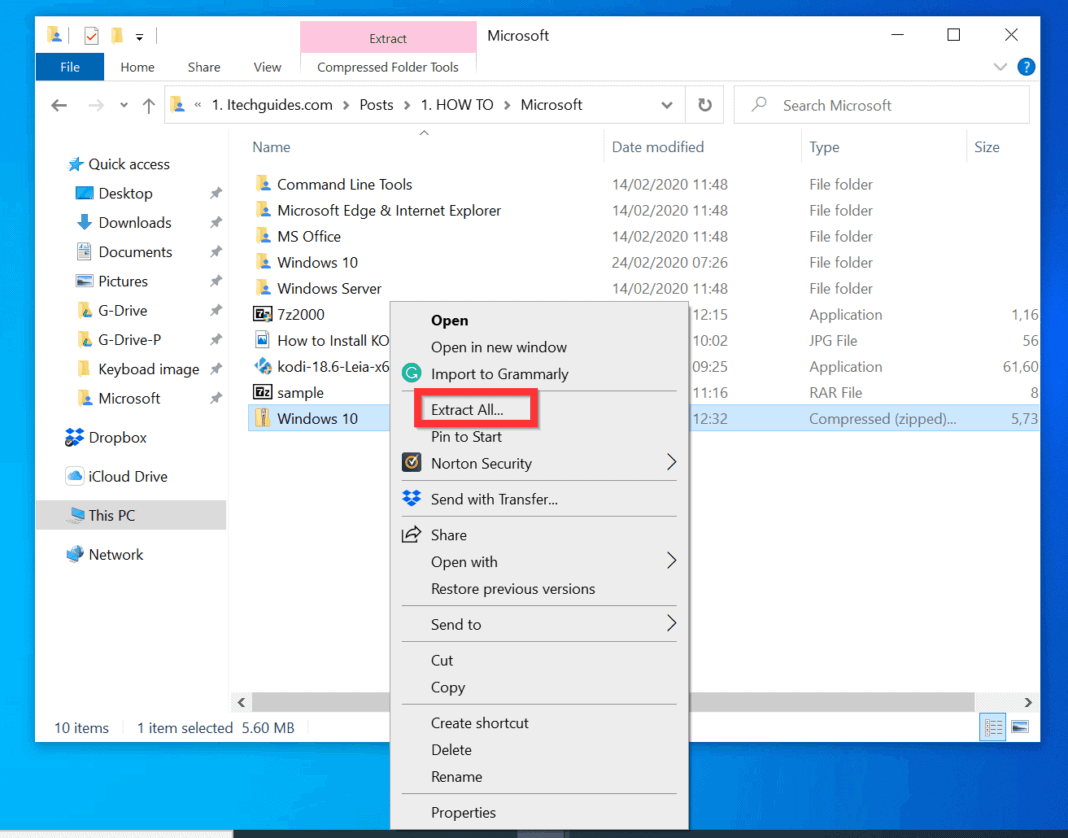Choose Extract All... from context menu
This screenshot has width=1068, height=838.
tap(467, 409)
